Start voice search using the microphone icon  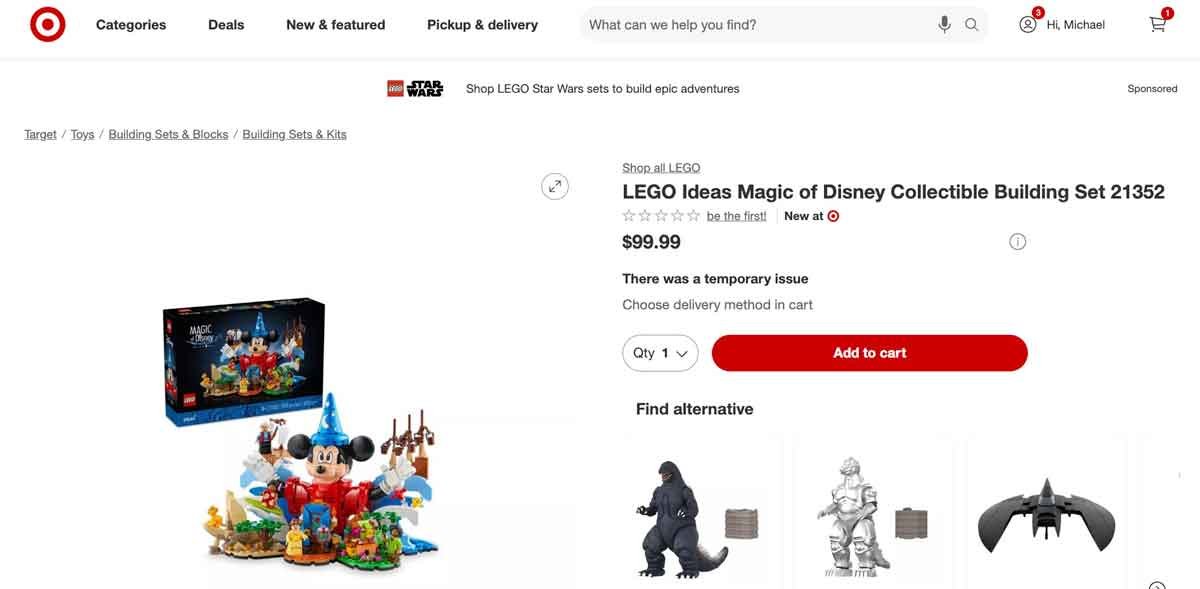943,23
